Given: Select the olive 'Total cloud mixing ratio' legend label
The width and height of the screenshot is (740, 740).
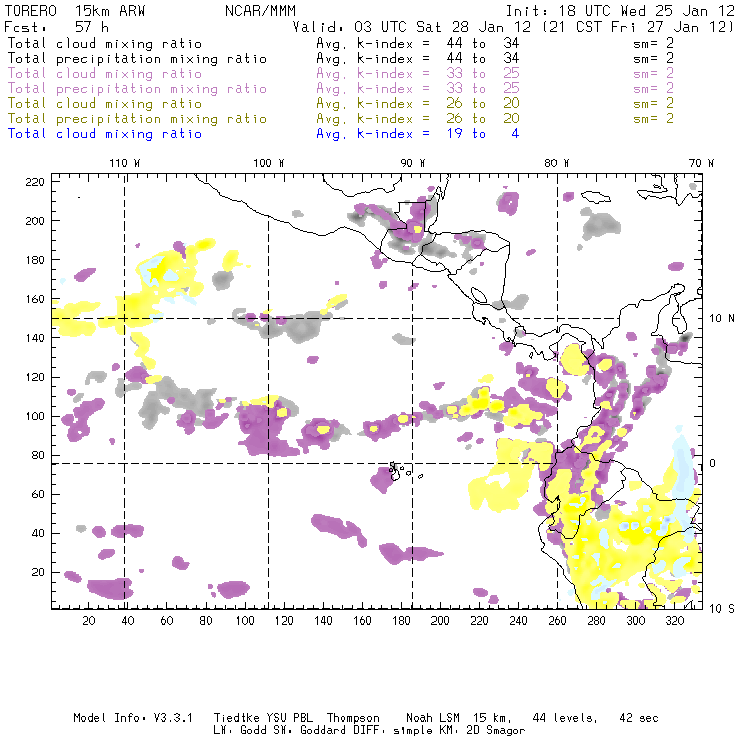Looking at the screenshot, I should point(105,103).
